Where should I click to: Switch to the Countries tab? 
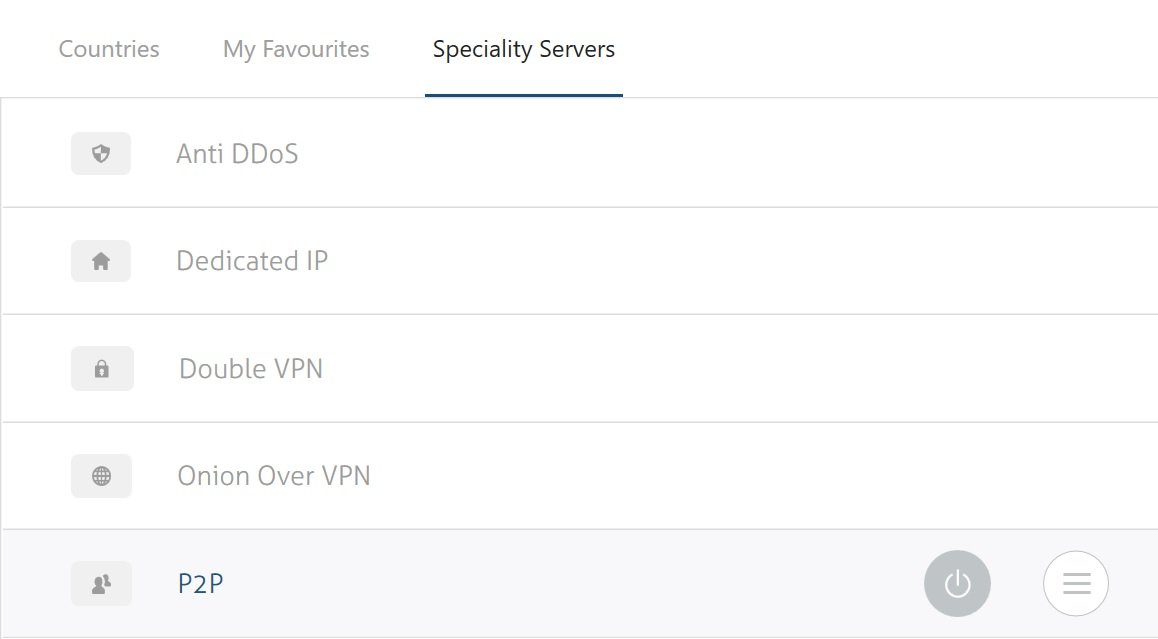[109, 49]
